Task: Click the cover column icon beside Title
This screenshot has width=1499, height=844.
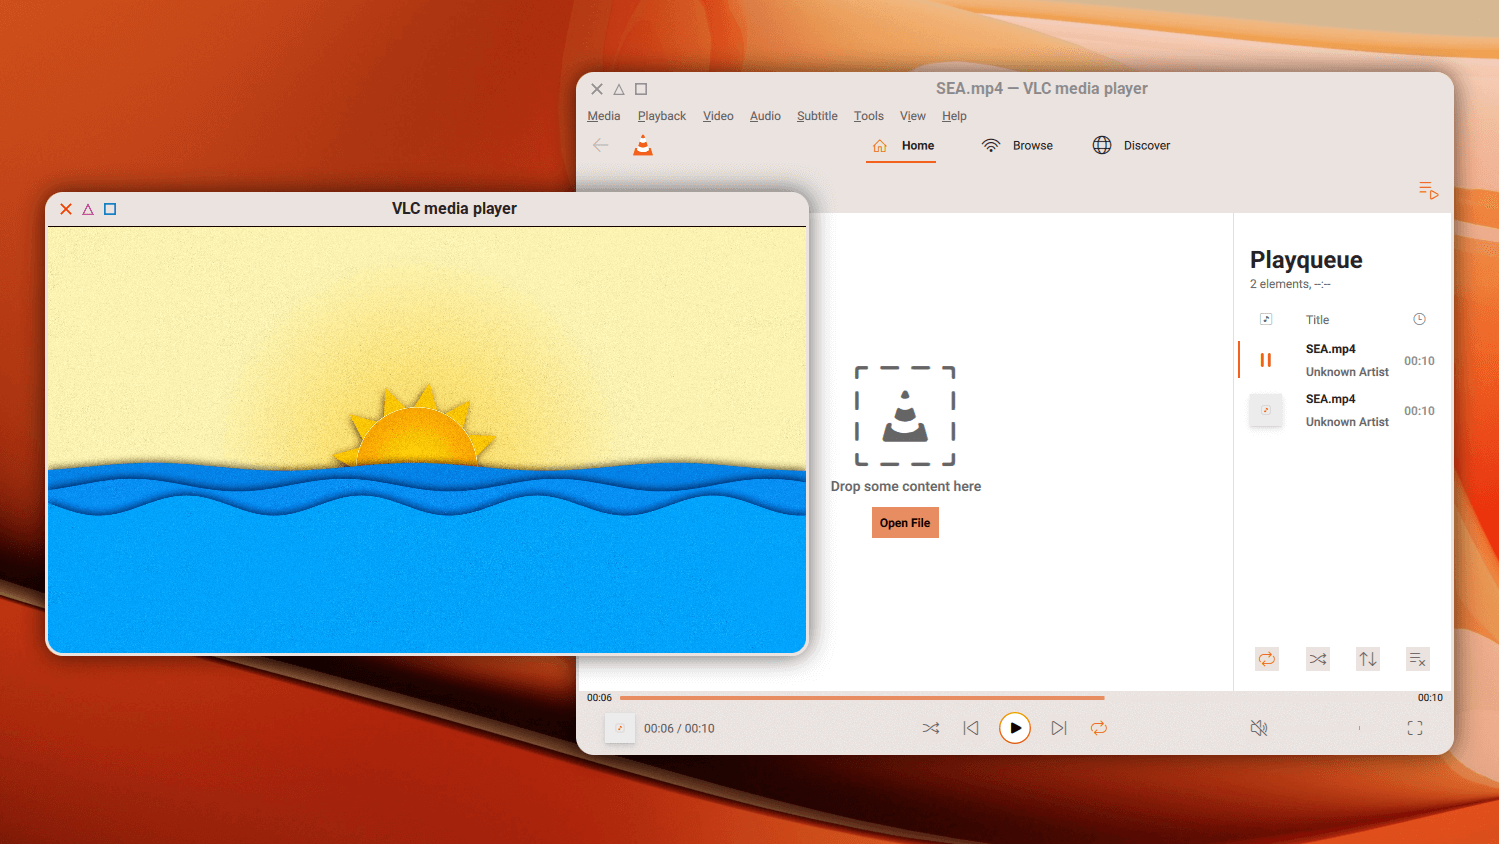Action: (x=1266, y=319)
